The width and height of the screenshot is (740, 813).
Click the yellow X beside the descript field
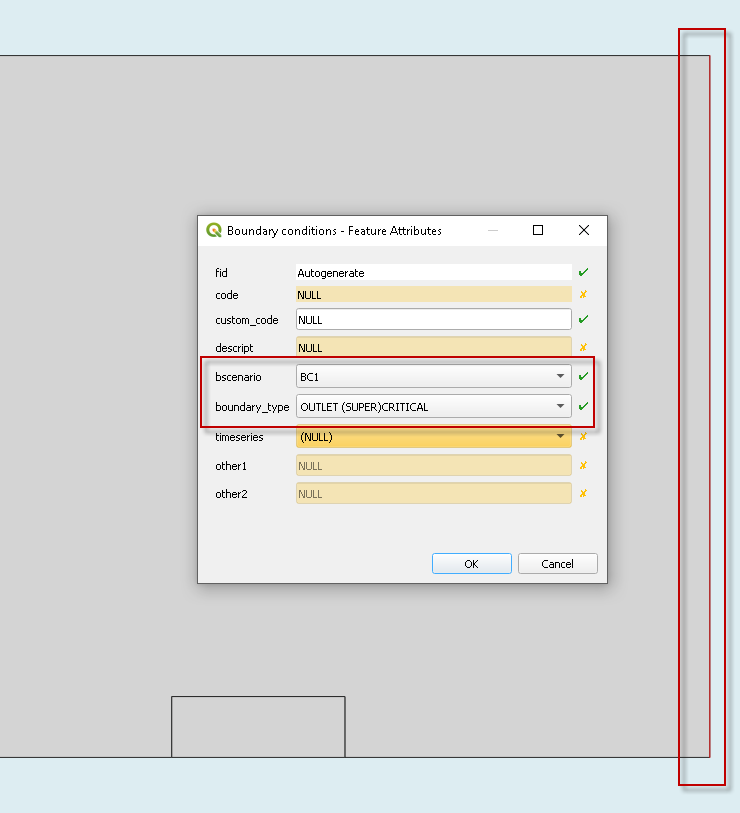click(583, 348)
